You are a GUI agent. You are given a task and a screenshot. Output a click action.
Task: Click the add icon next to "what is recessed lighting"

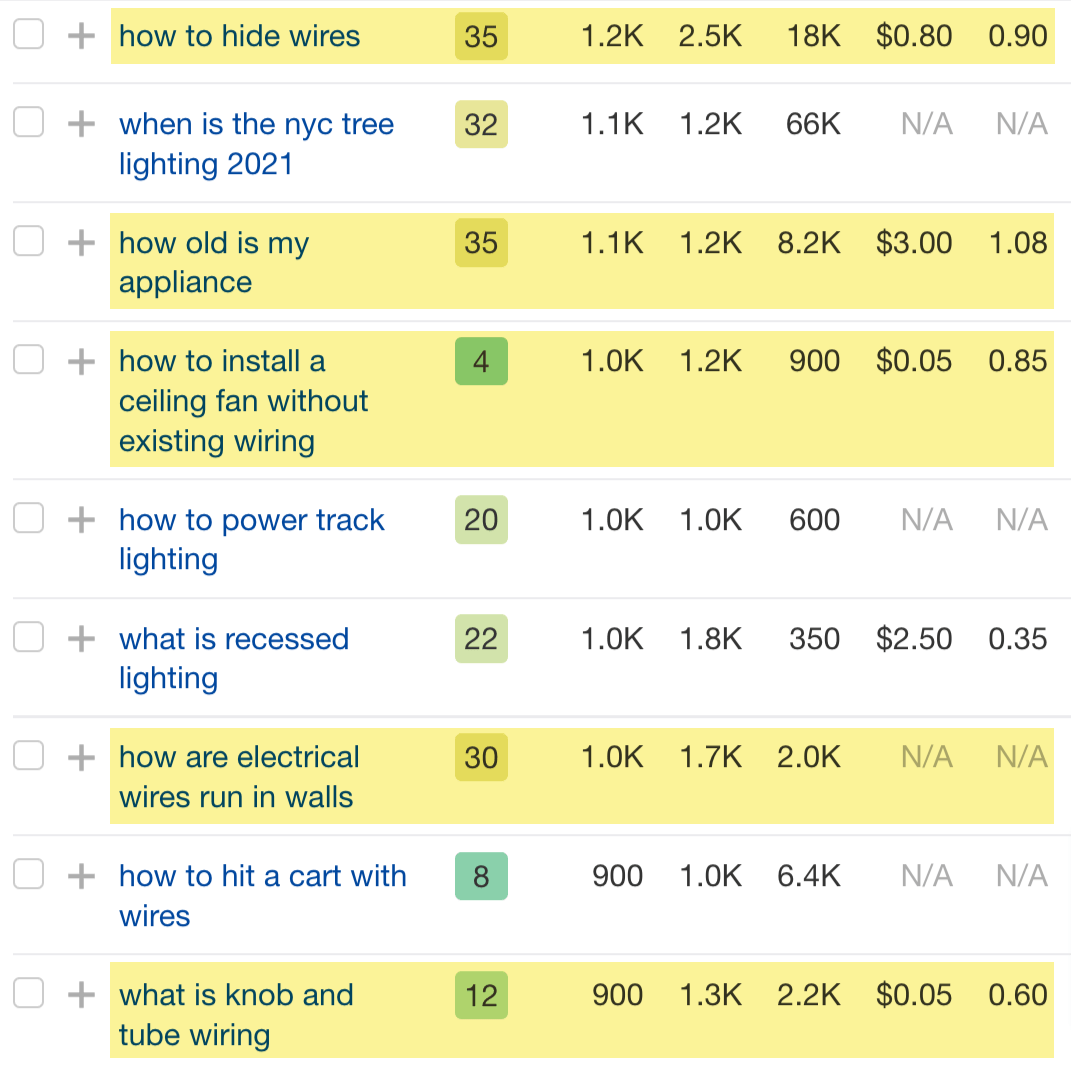tap(80, 637)
